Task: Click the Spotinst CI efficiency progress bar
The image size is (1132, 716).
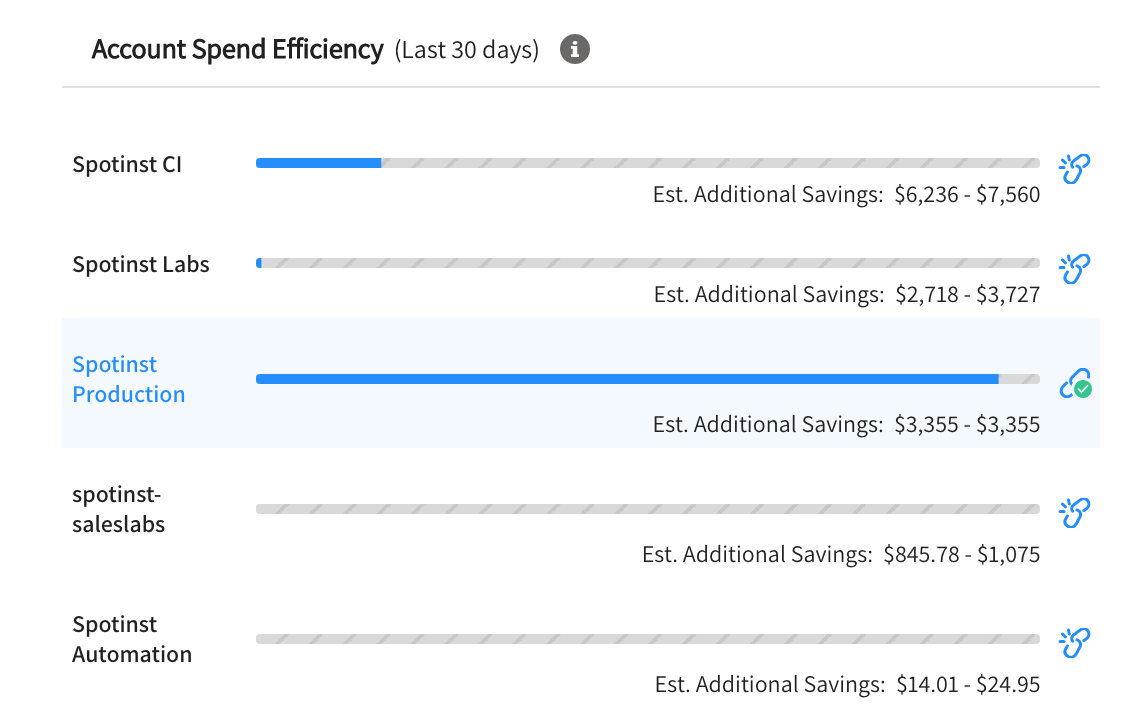Action: pos(648,163)
